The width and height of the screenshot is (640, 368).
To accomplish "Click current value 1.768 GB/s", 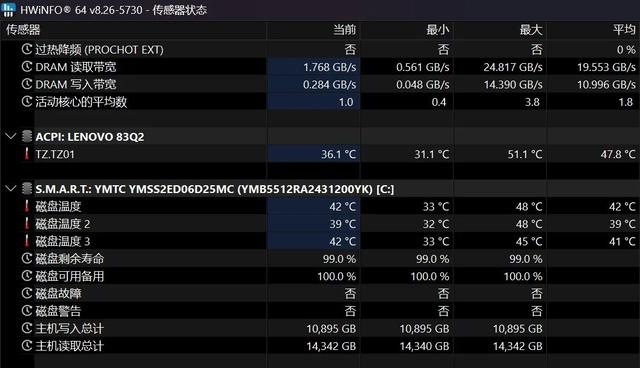I will (x=329, y=67).
